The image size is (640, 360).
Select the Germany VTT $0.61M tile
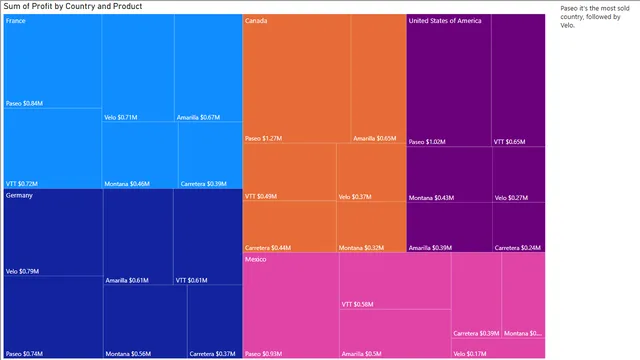coord(208,237)
